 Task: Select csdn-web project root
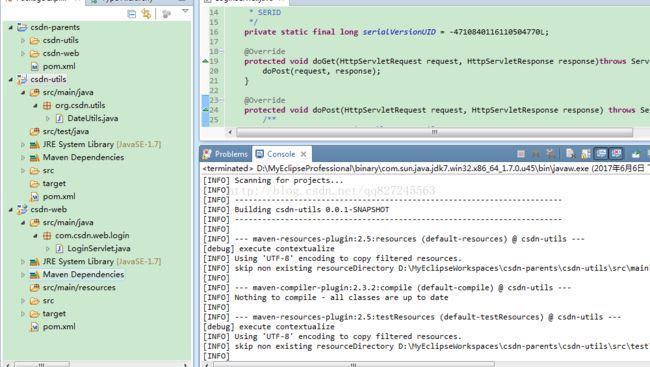click(x=49, y=209)
